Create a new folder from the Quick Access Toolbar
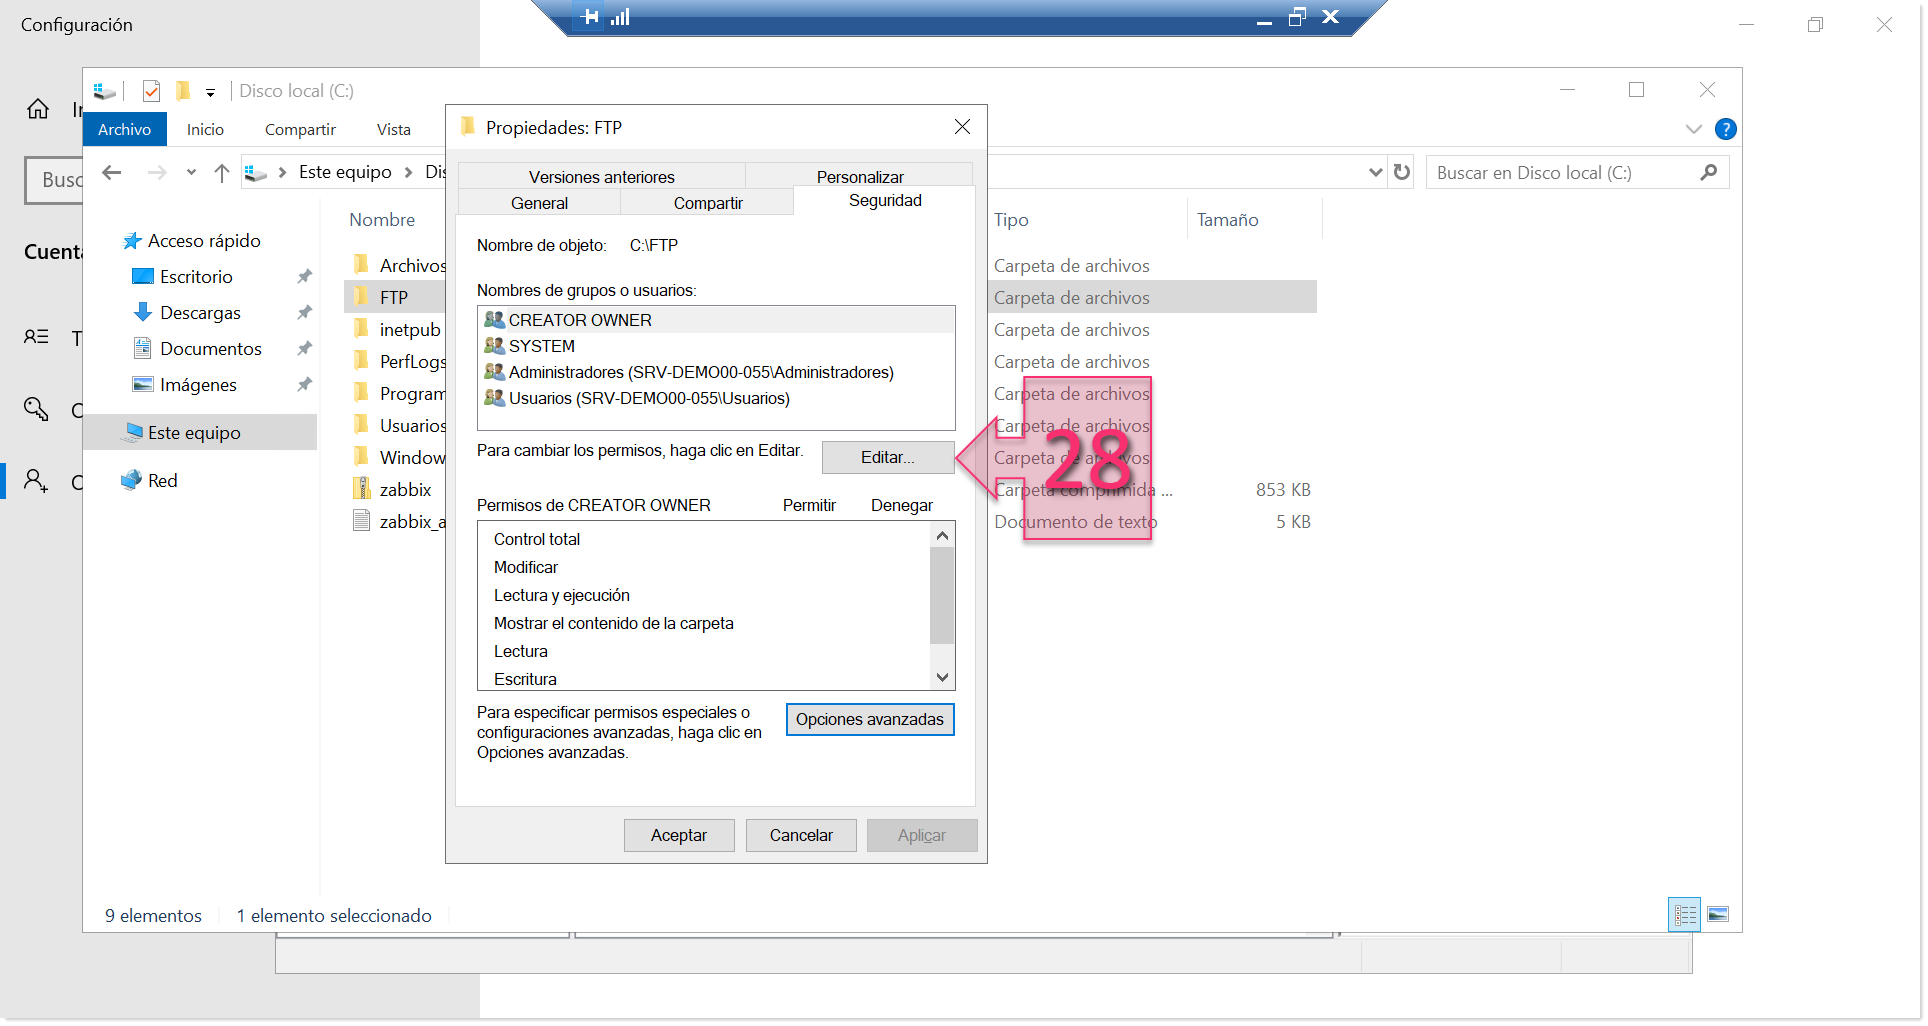Viewport: 1928px width, 1026px height. click(183, 90)
